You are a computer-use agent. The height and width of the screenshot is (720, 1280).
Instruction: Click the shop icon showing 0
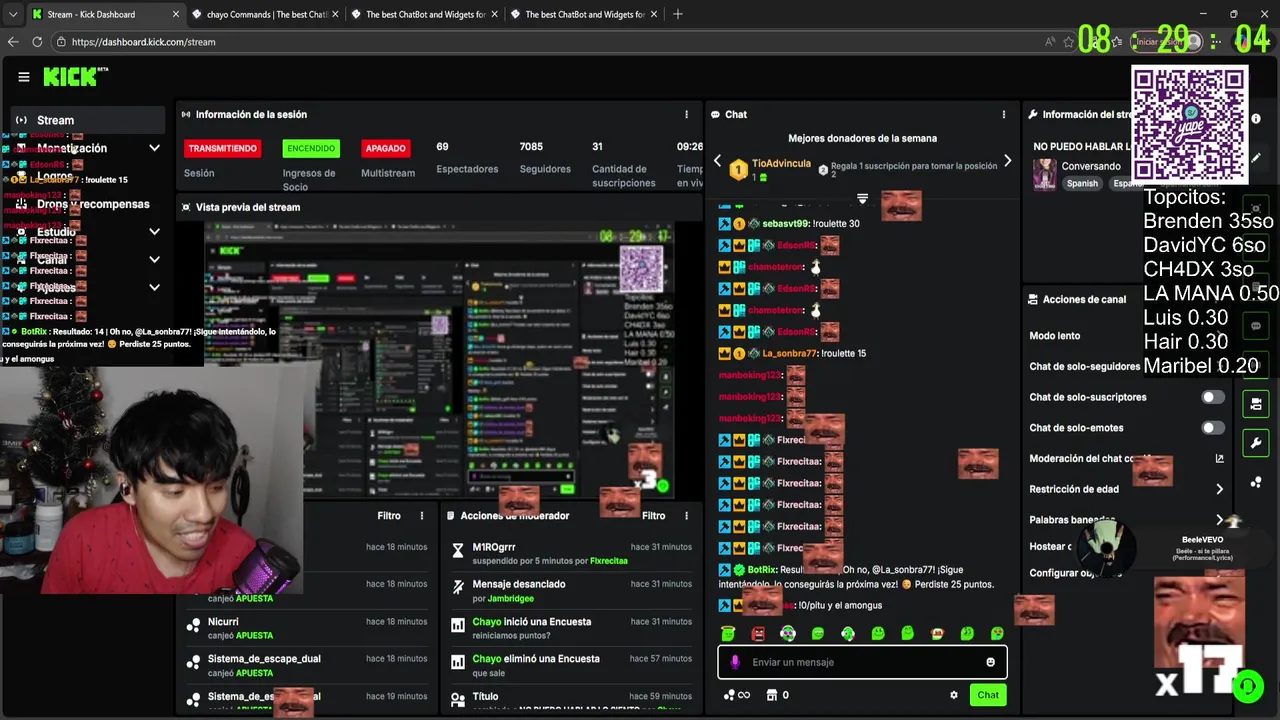pyautogui.click(x=777, y=695)
